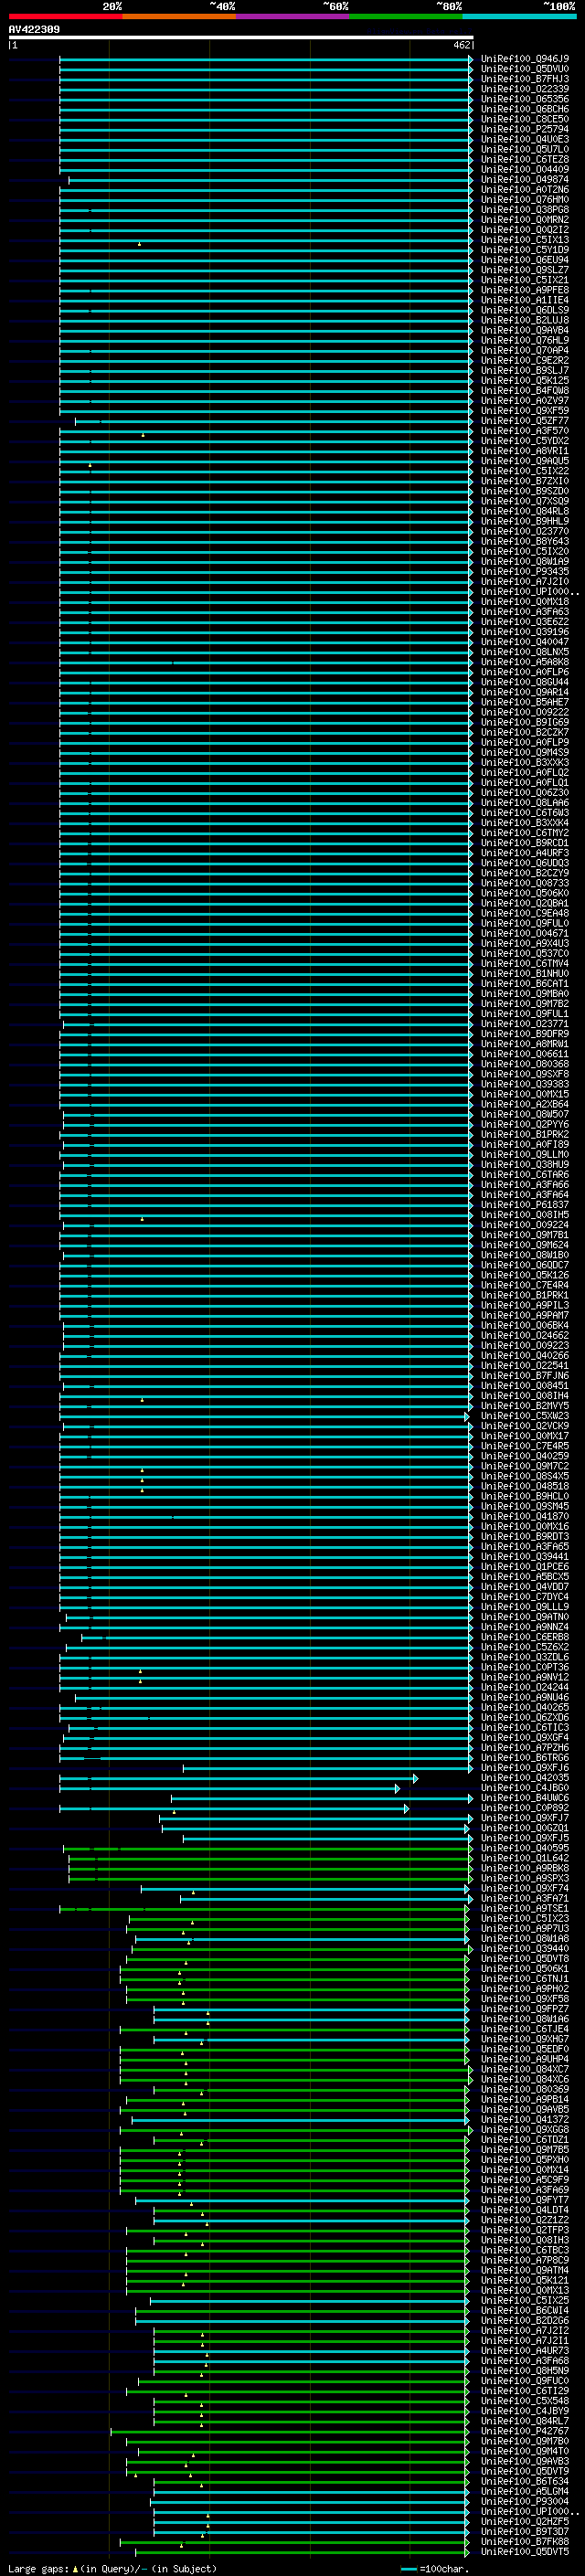Click the purple segment of identity color scale
The height and width of the screenshot is (2576, 585).
coord(293,16)
